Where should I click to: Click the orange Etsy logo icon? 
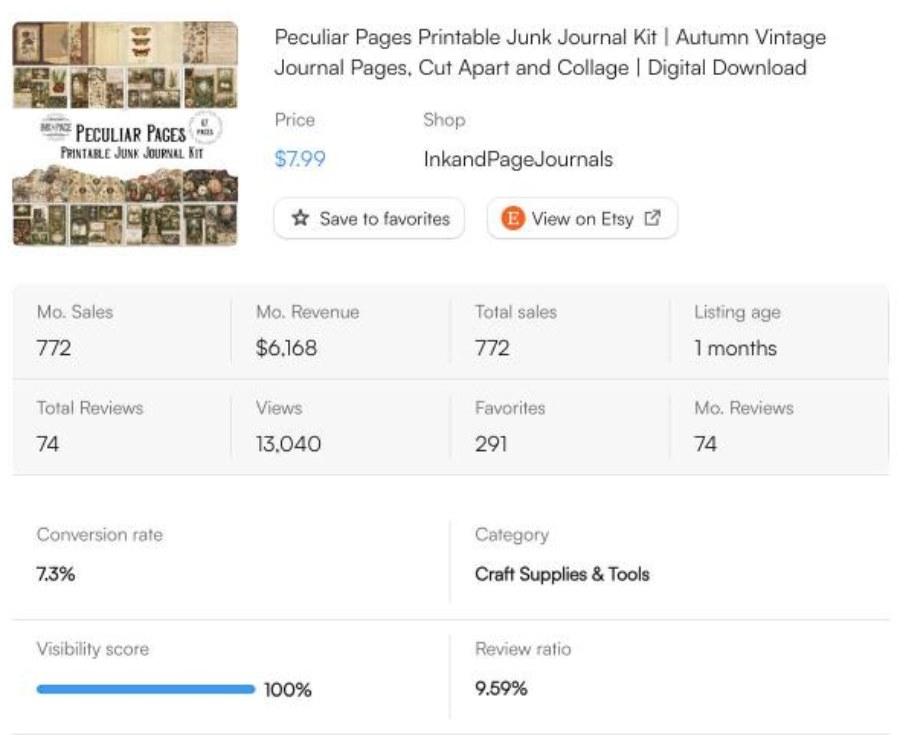click(x=513, y=219)
